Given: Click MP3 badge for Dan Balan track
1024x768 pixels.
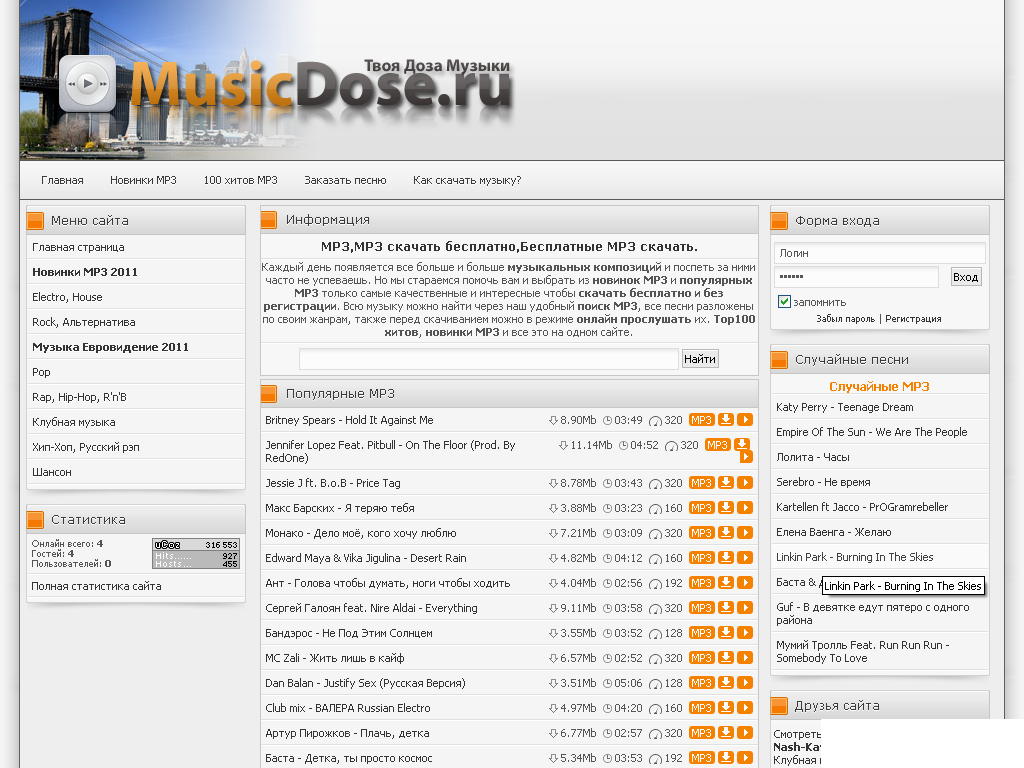Looking at the screenshot, I should pyautogui.click(x=701, y=683).
